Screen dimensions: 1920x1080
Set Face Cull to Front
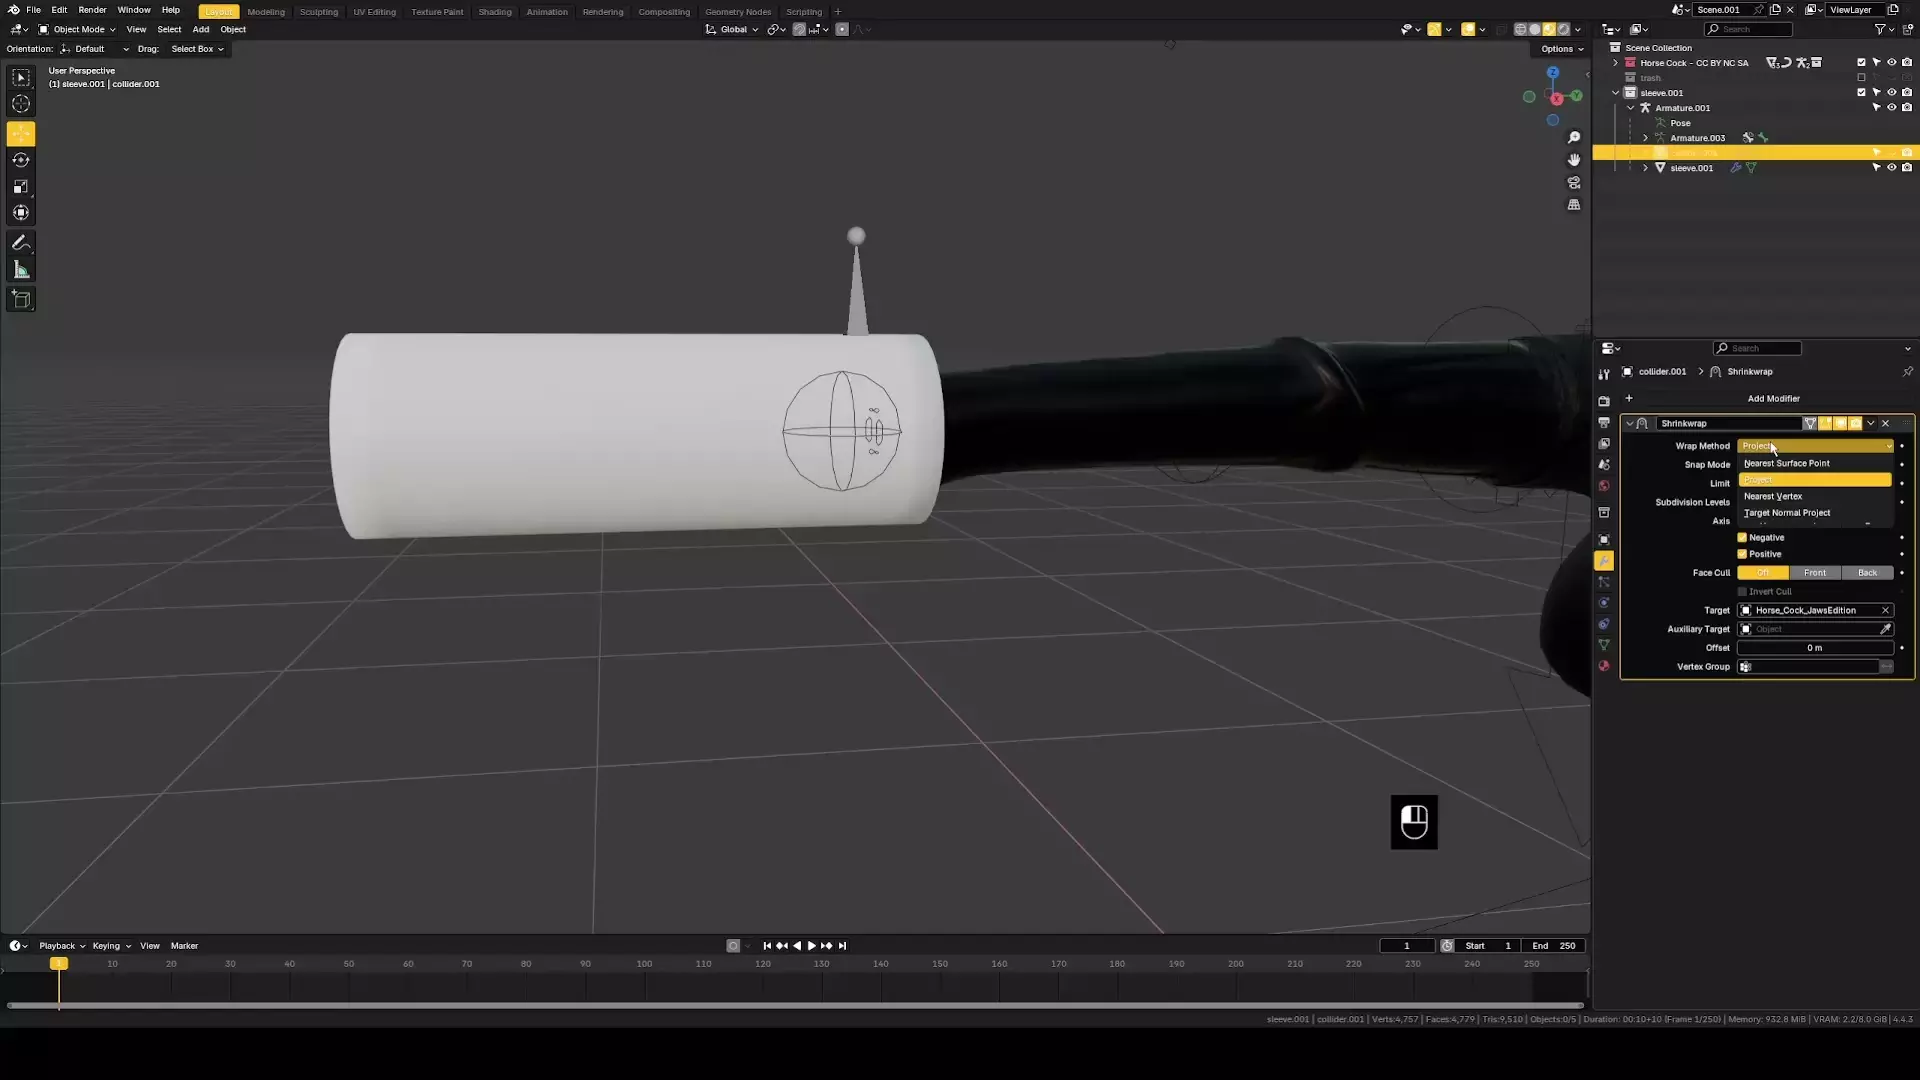(x=1814, y=573)
